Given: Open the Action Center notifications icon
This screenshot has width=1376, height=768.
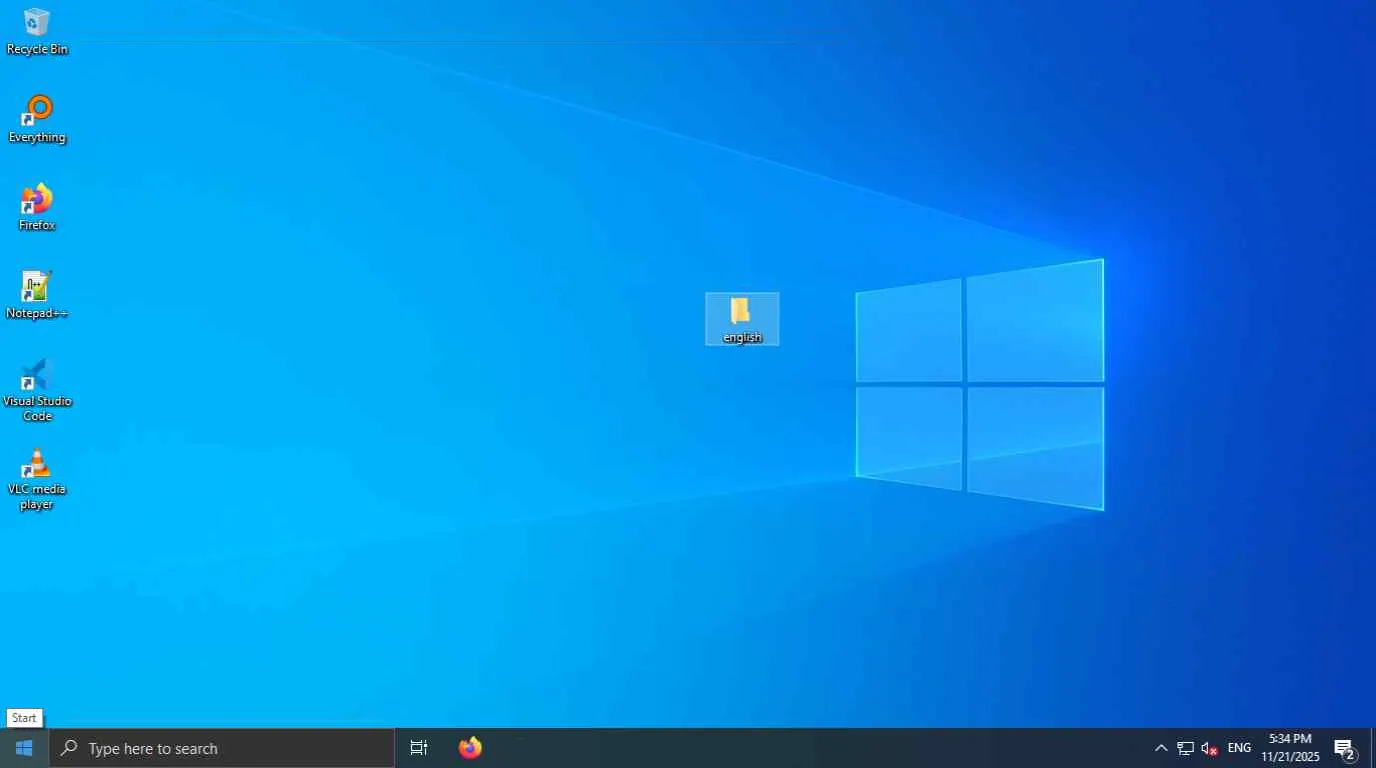Looking at the screenshot, I should point(1345,748).
